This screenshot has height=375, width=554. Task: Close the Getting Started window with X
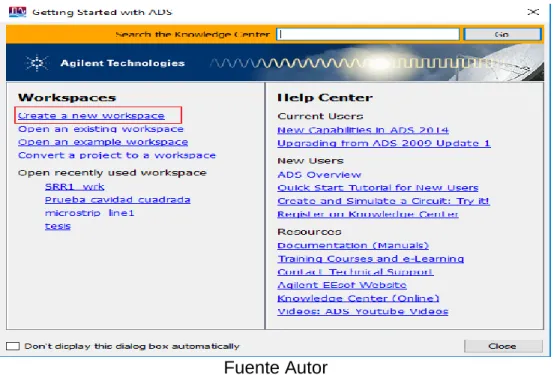[x=533, y=12]
